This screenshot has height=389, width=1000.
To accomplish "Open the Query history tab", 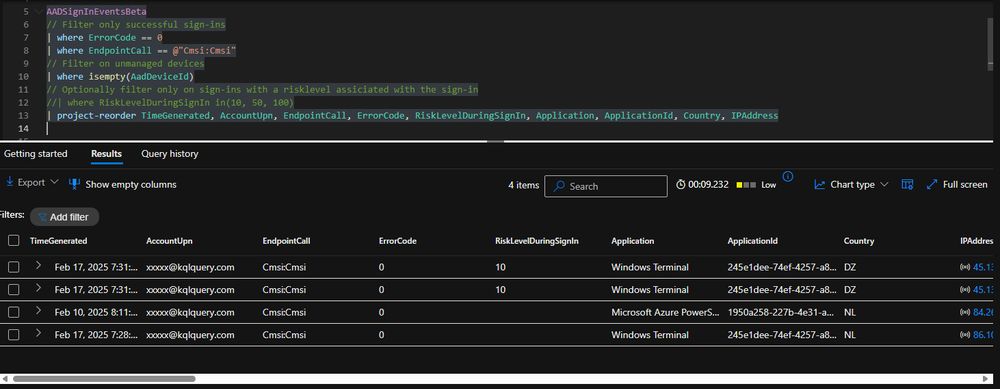I will 170,154.
